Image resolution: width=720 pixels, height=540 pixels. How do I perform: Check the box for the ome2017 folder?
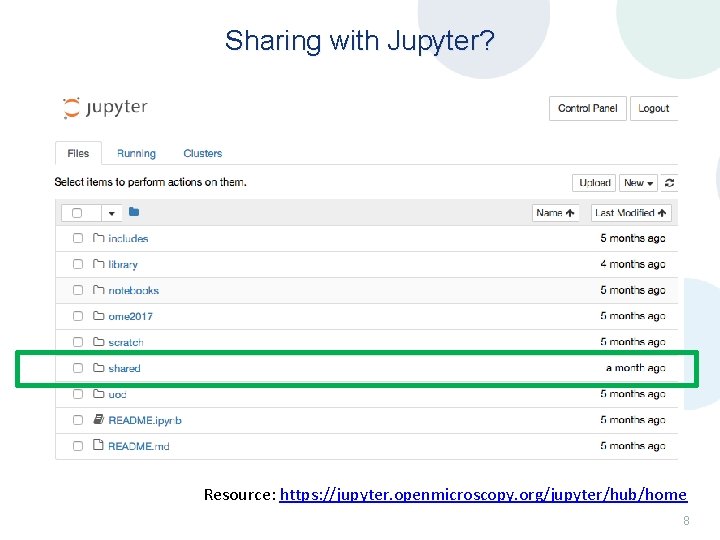coord(78,316)
